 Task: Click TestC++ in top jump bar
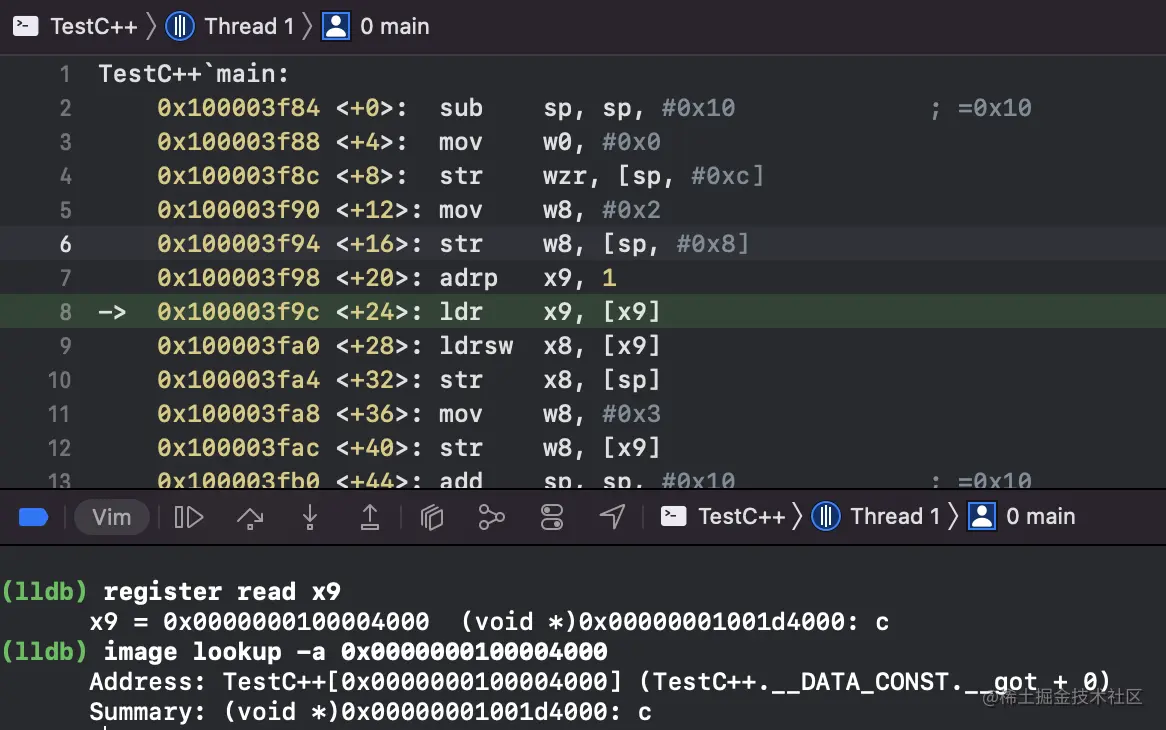coord(94,27)
